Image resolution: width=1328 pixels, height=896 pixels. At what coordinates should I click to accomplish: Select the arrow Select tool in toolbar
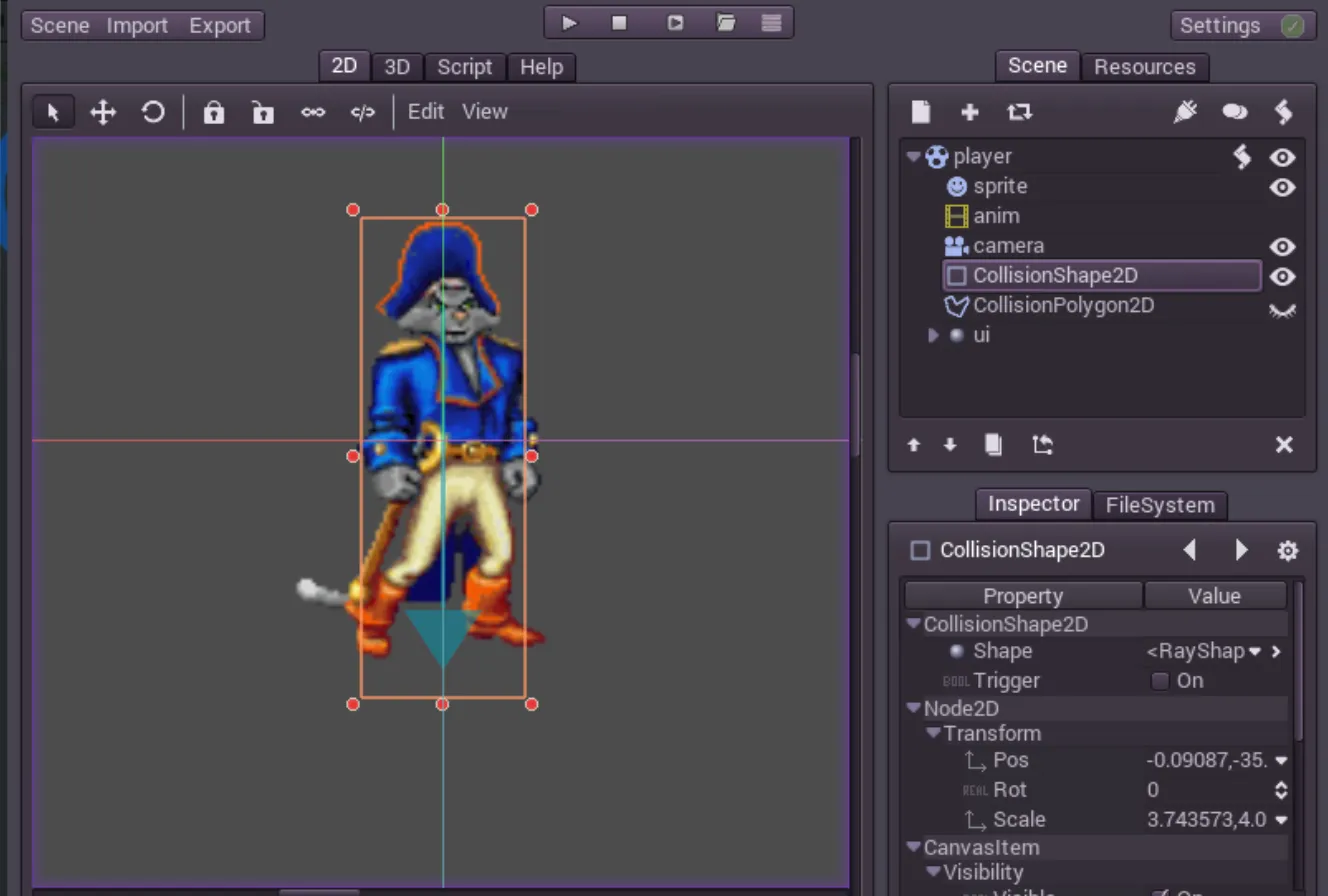[53, 112]
